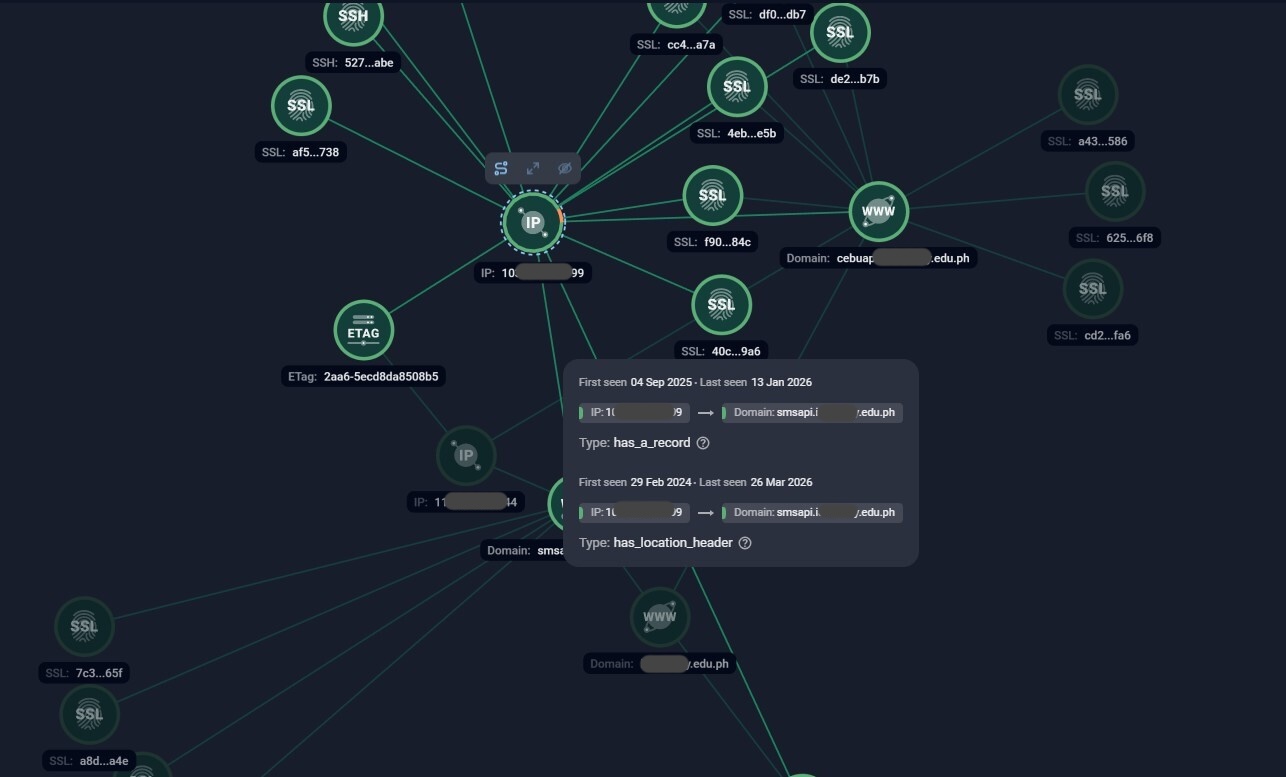Viewport: 1286px width, 777px height.
Task: Click the SSL node labeled af5...738
Action: (x=301, y=105)
